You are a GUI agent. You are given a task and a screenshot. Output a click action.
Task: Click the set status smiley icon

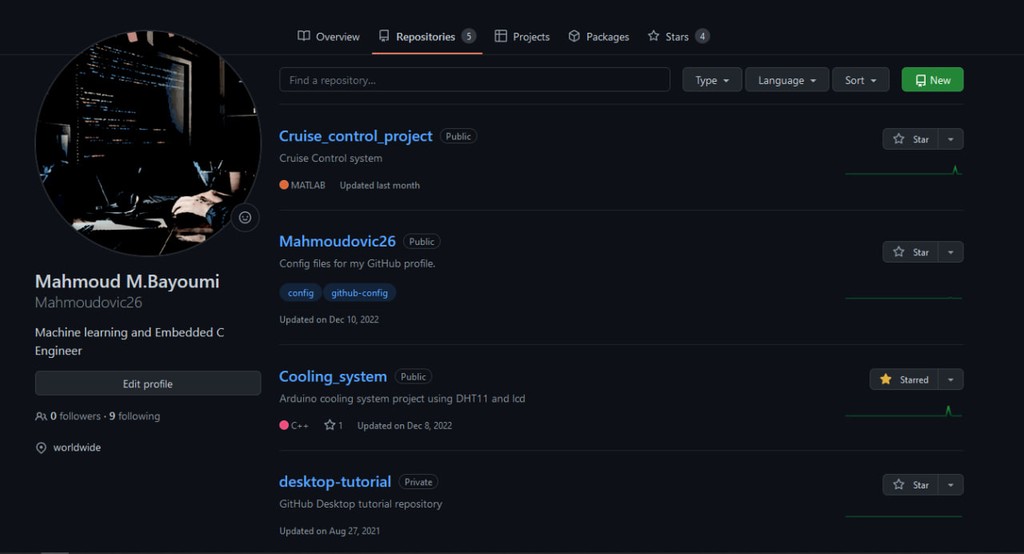(245, 218)
